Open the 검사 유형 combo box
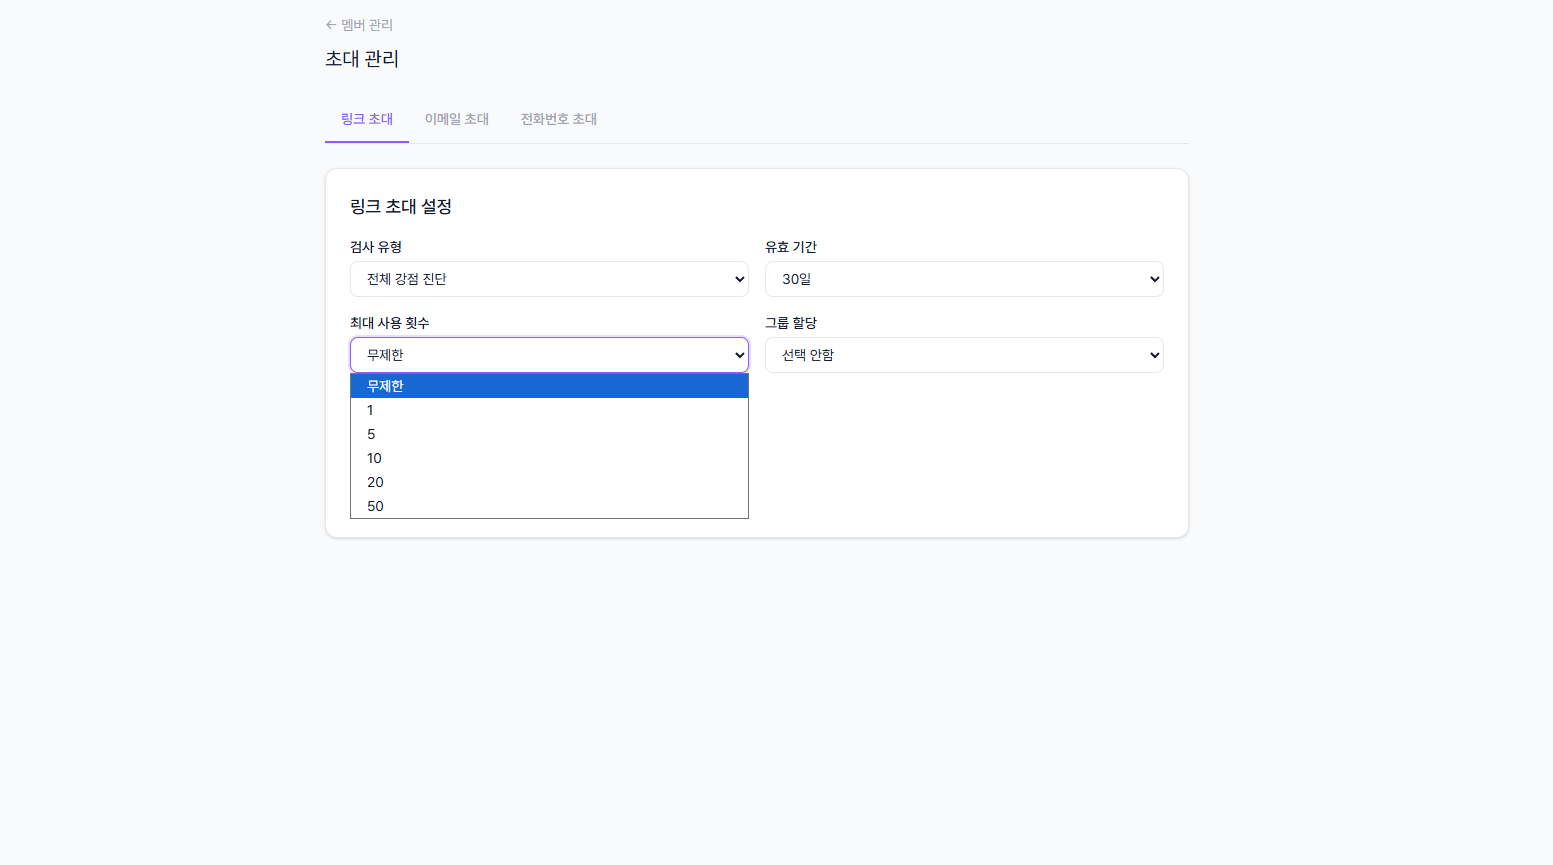1553x865 pixels. [x=548, y=279]
